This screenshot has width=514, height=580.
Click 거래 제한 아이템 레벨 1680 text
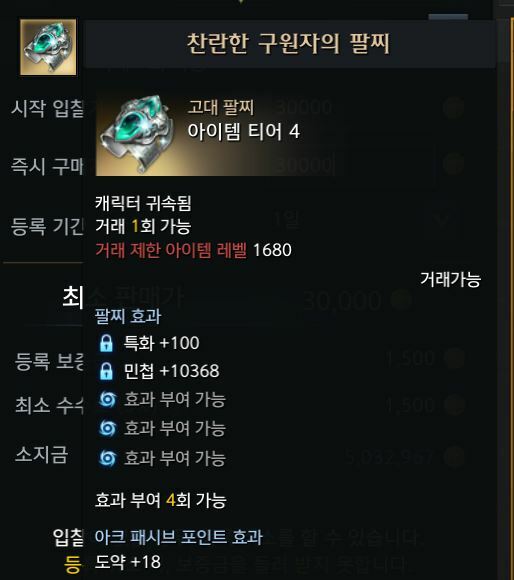click(193, 250)
